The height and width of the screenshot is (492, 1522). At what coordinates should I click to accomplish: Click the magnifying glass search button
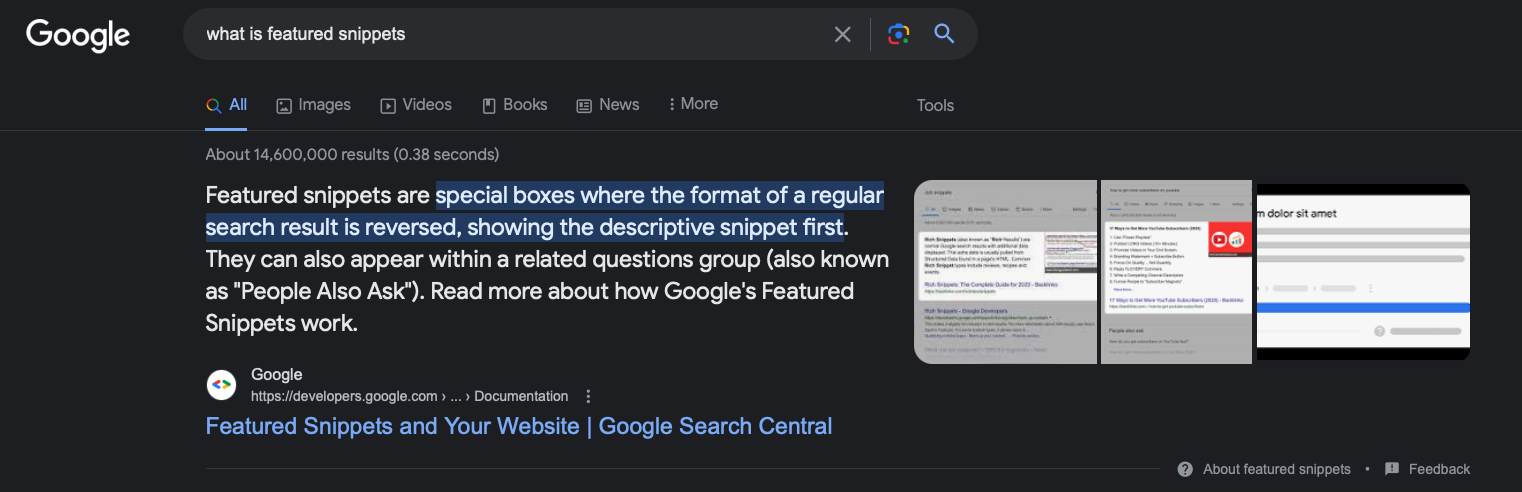pos(945,34)
